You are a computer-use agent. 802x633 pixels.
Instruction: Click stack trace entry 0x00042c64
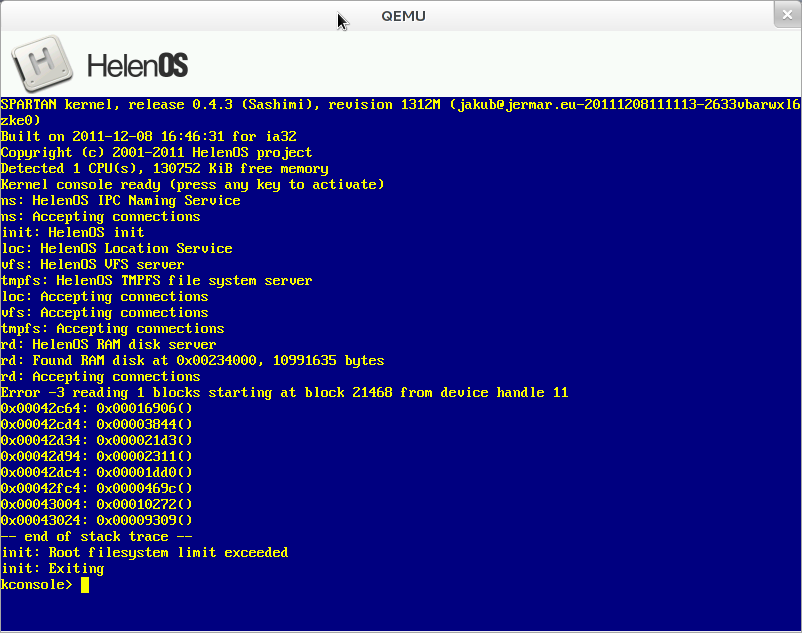tap(96, 409)
